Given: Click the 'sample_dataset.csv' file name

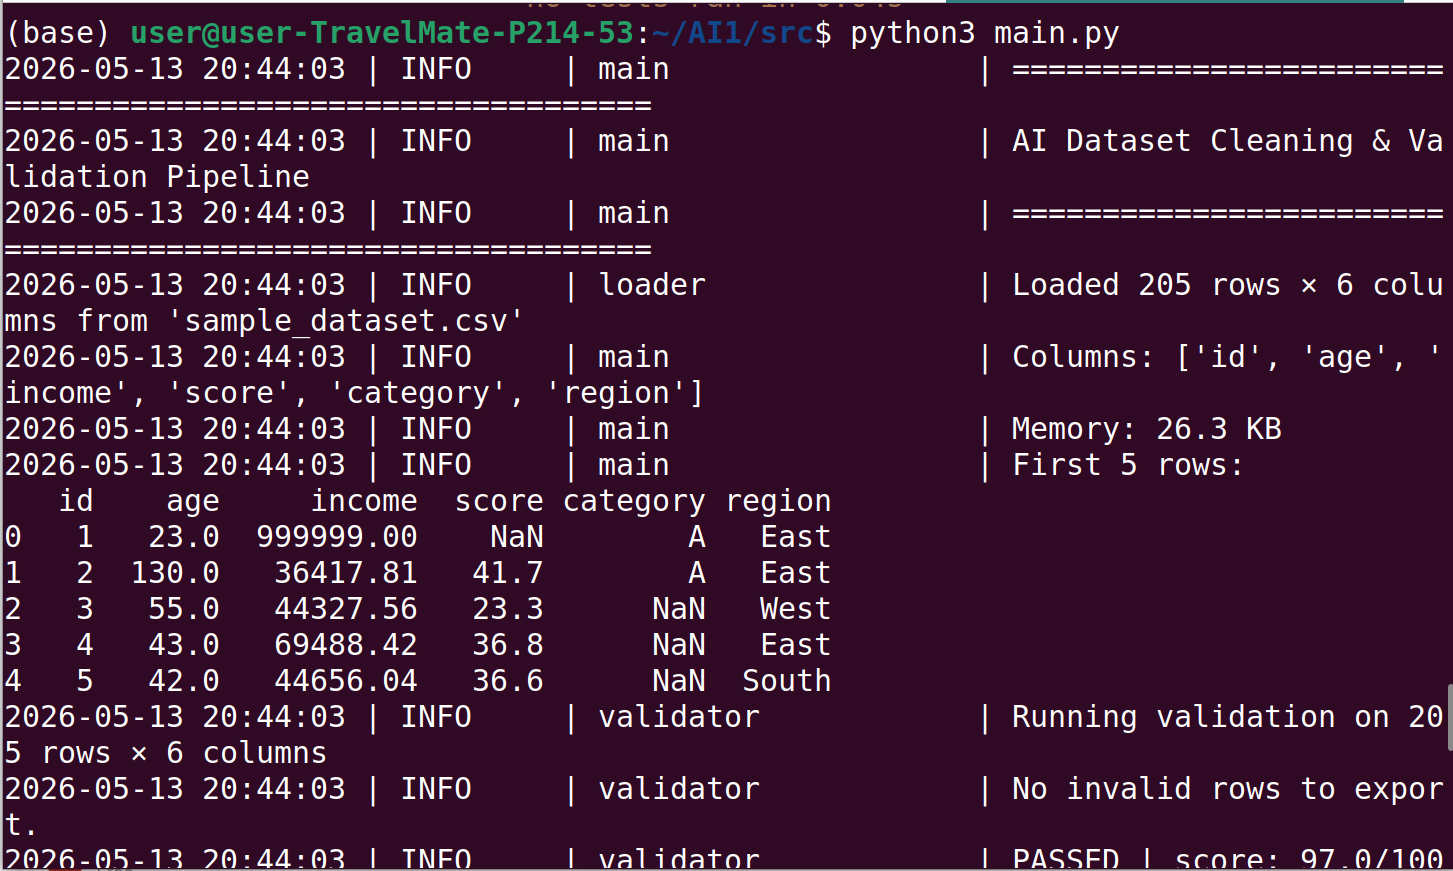Looking at the screenshot, I should tap(346, 321).
